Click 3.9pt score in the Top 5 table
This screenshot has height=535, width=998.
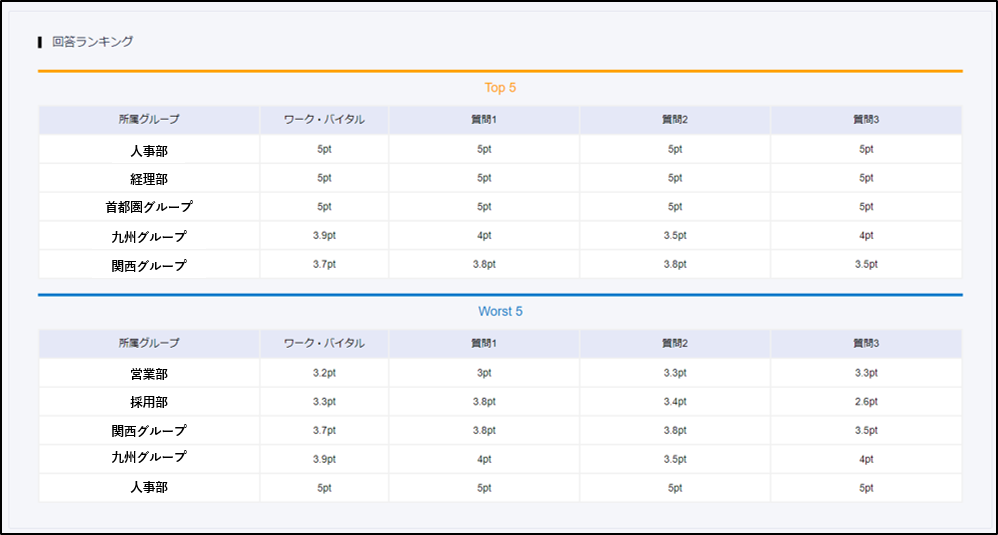point(324,236)
